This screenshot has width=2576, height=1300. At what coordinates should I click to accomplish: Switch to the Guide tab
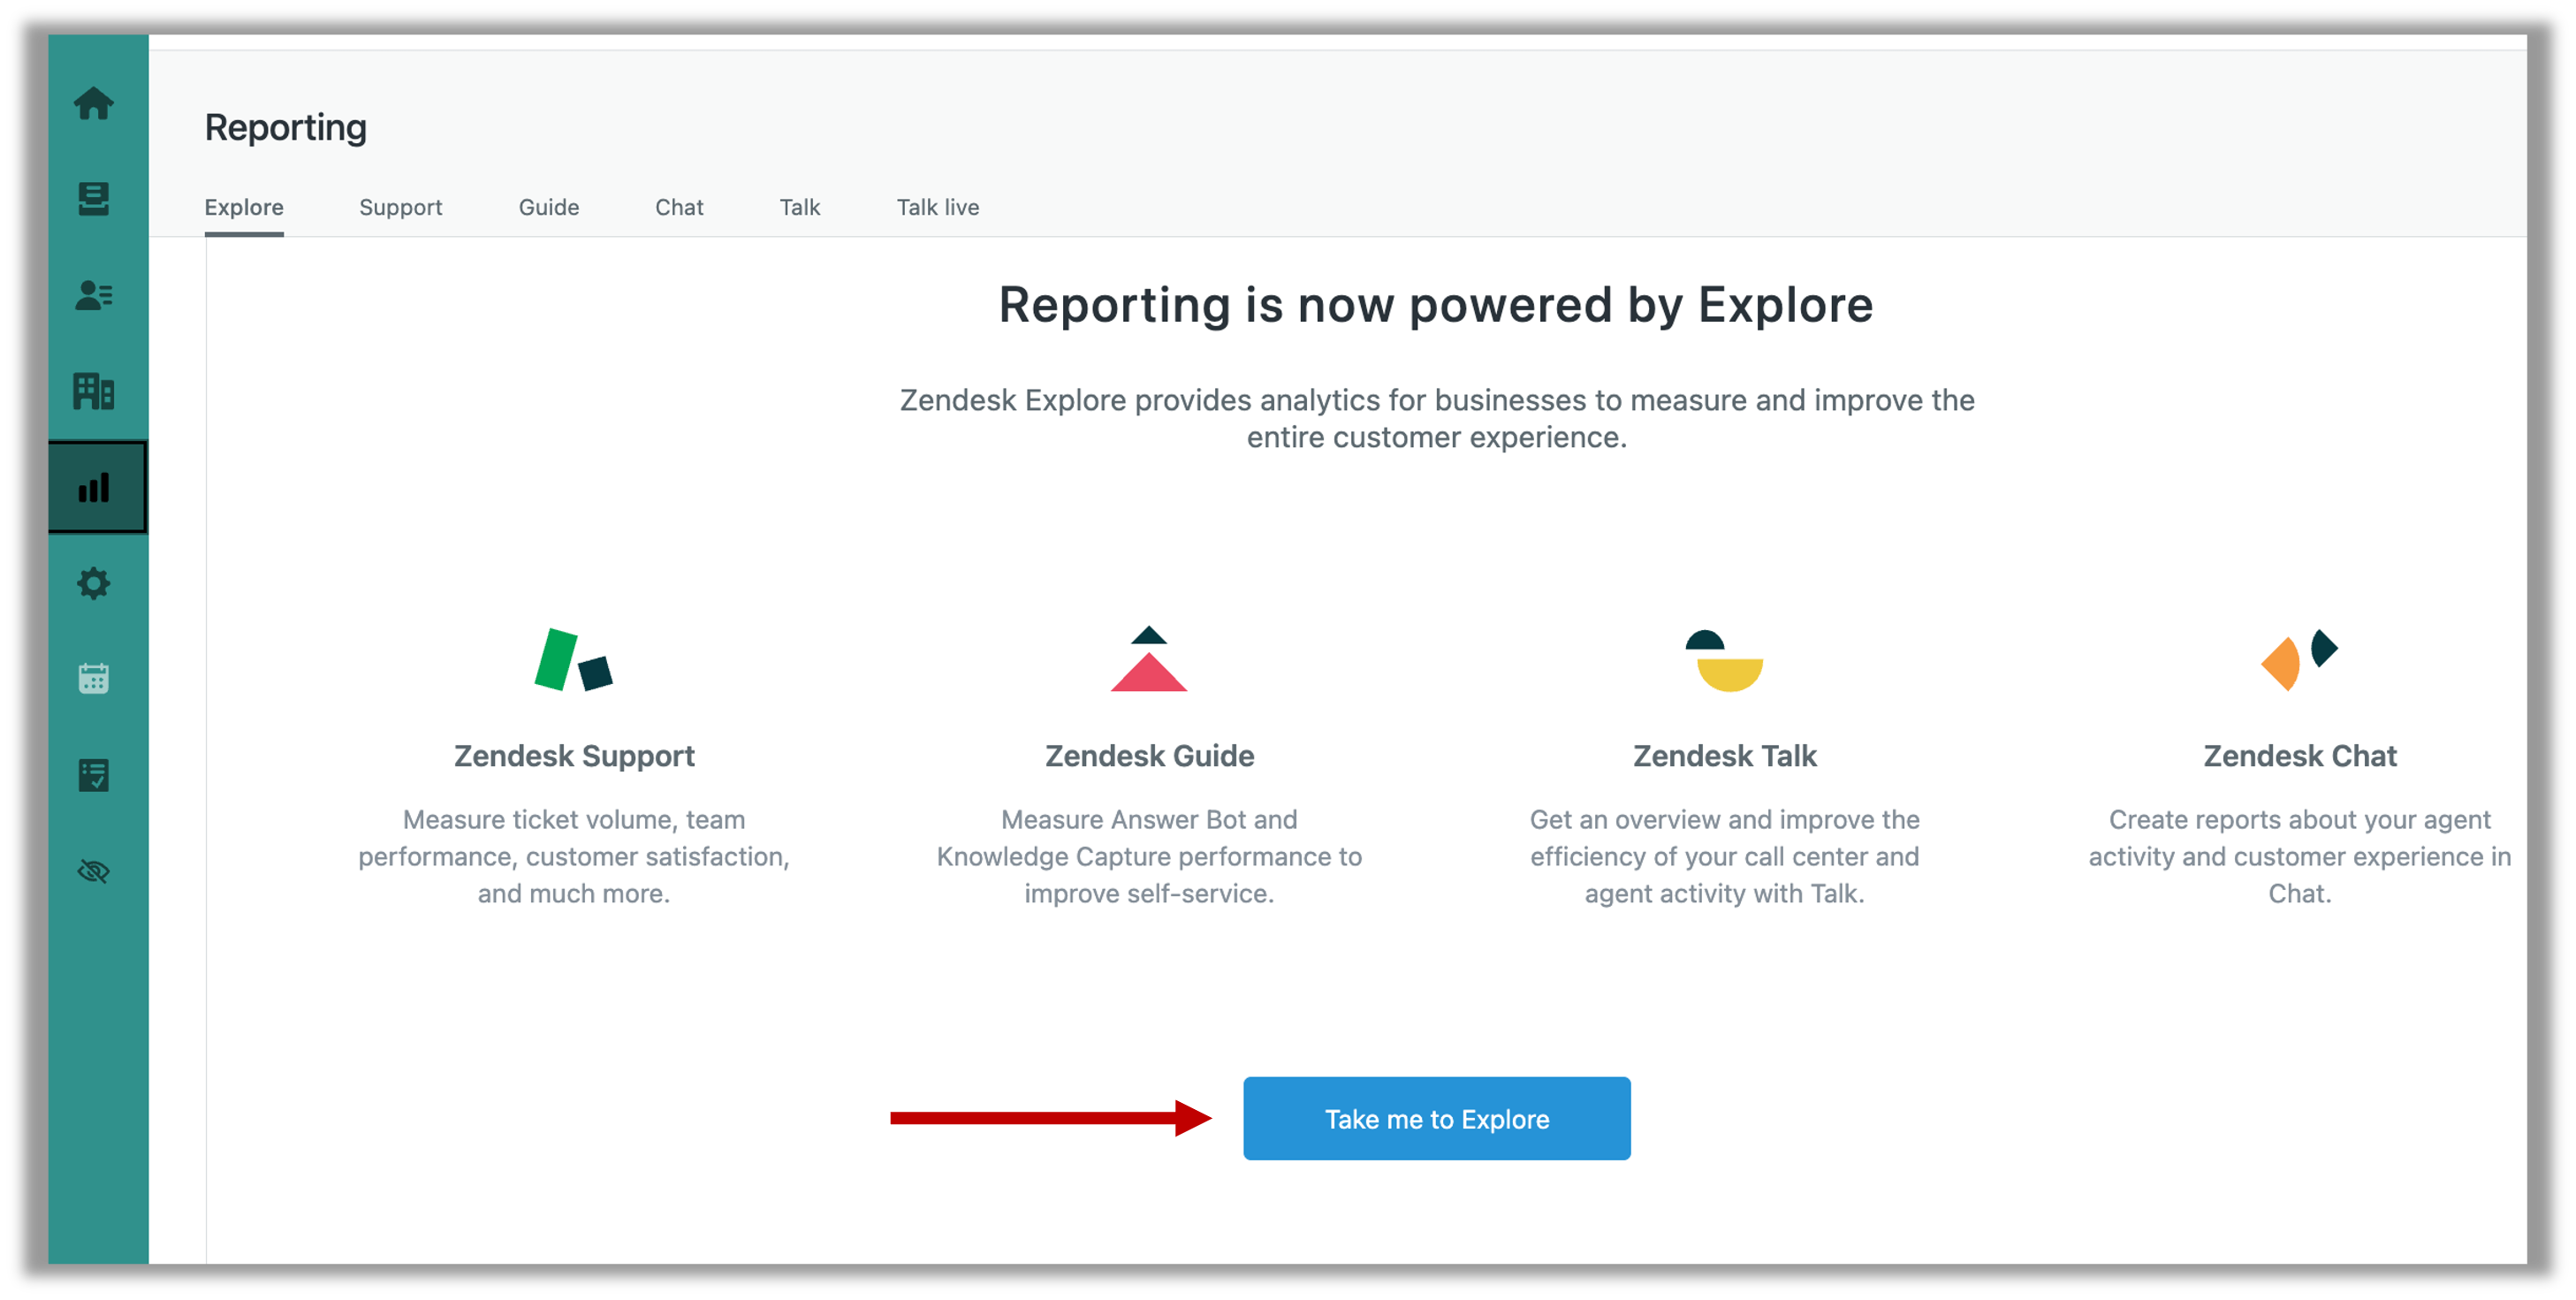tap(549, 207)
